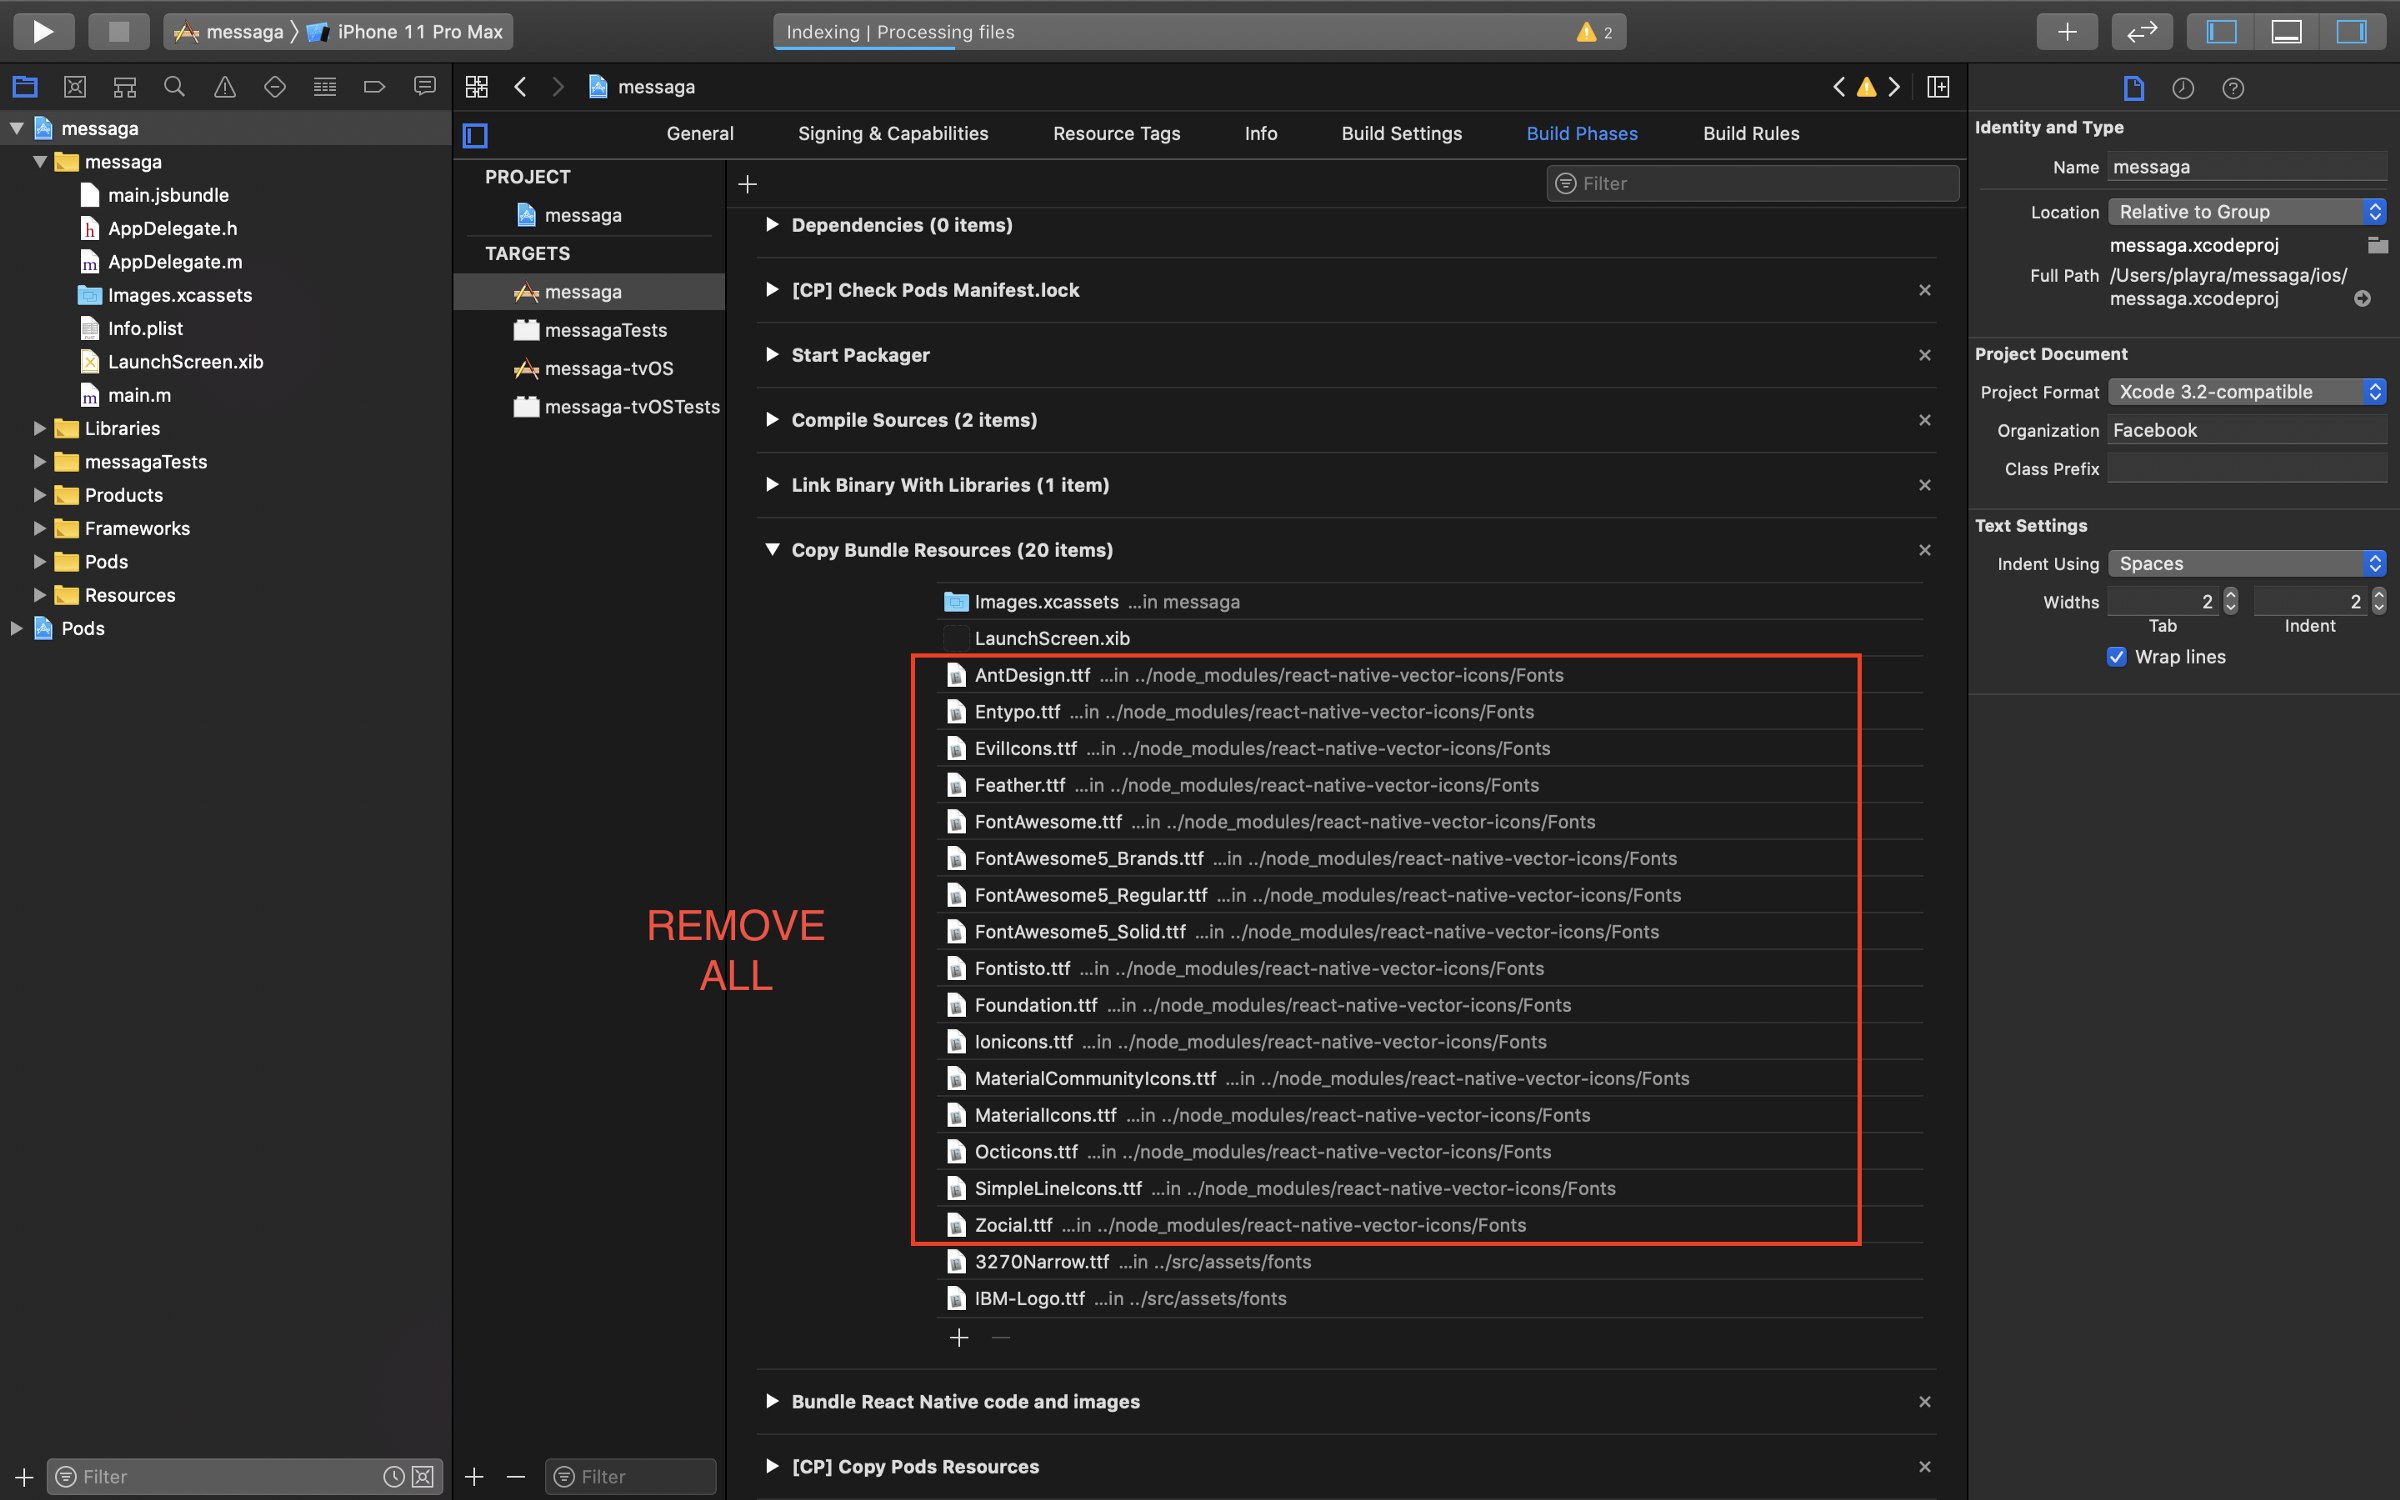Go forward with the editor forward arrow
This screenshot has width=2400, height=1500.
pos(558,87)
